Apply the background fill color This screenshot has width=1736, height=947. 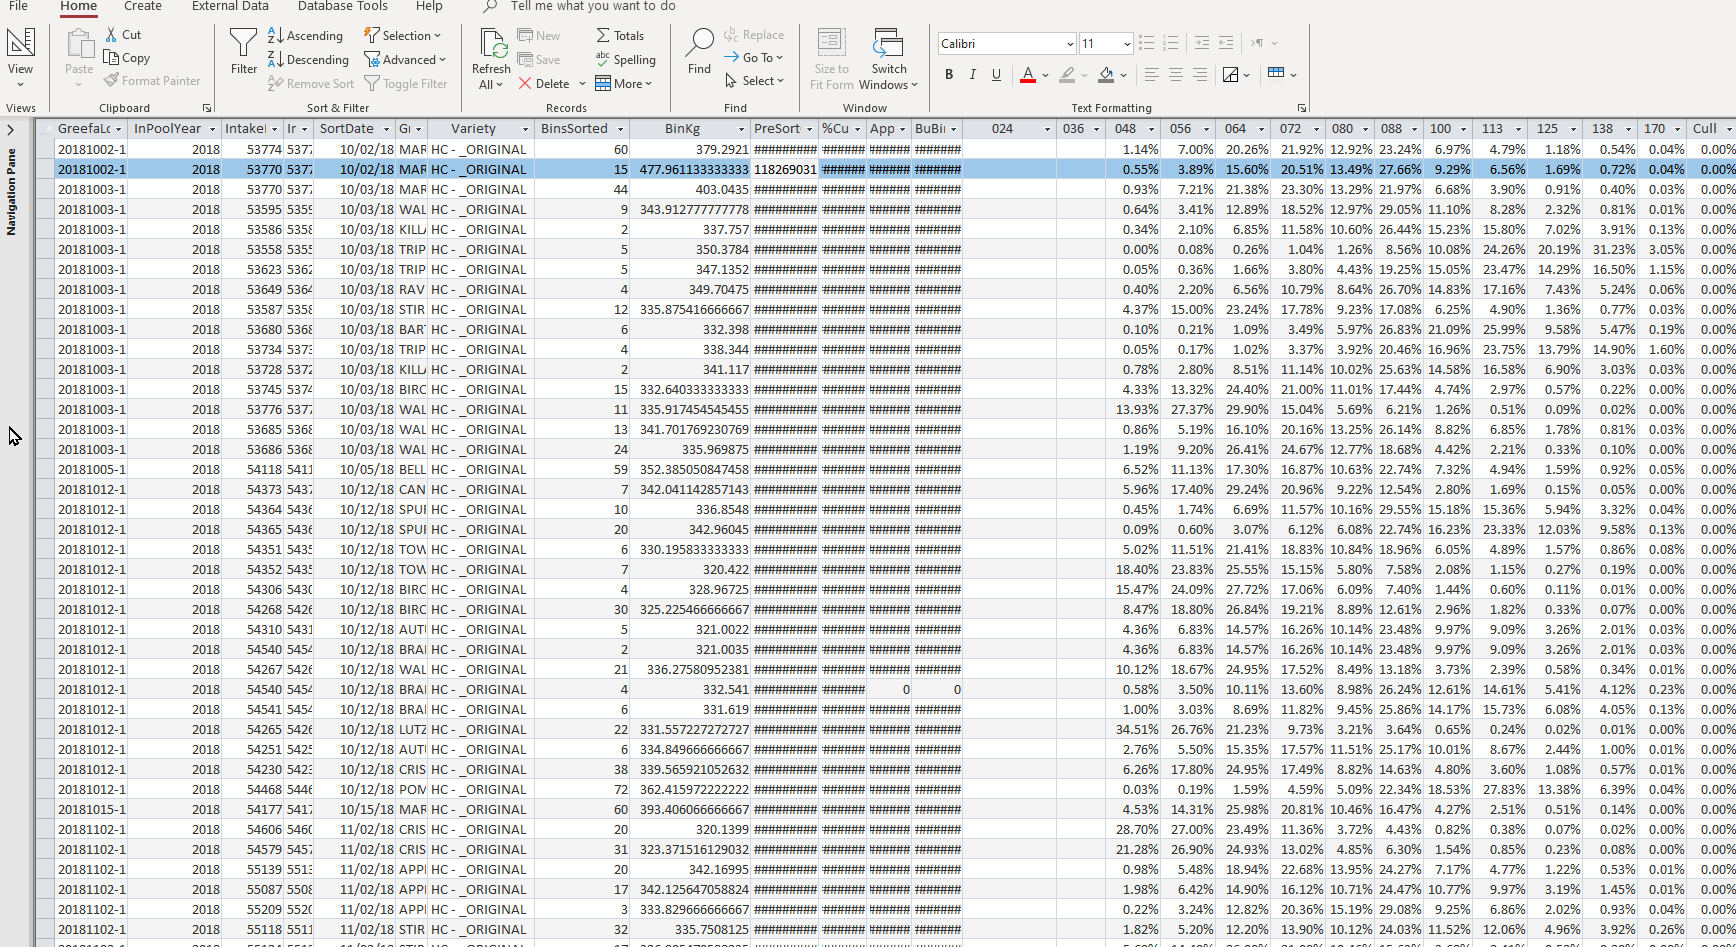click(x=1106, y=75)
